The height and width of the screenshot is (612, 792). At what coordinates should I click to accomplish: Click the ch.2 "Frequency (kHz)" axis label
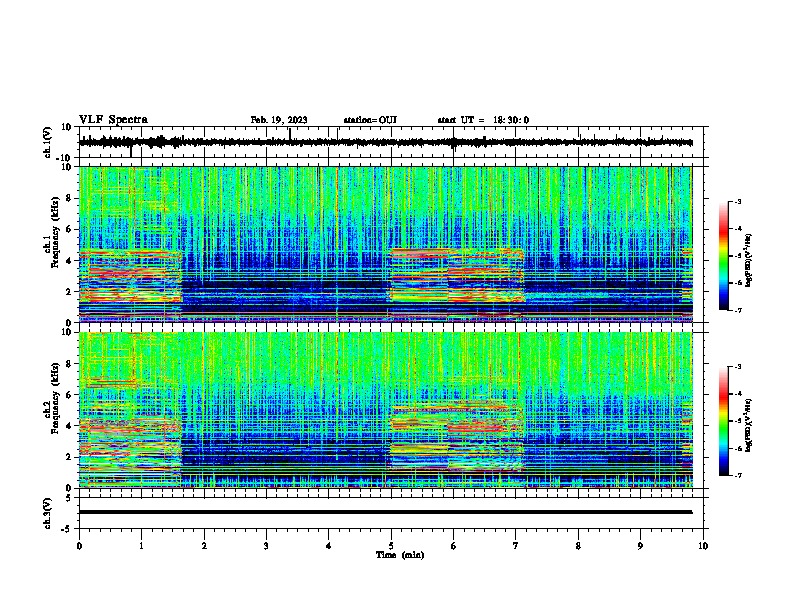pyautogui.click(x=55, y=398)
